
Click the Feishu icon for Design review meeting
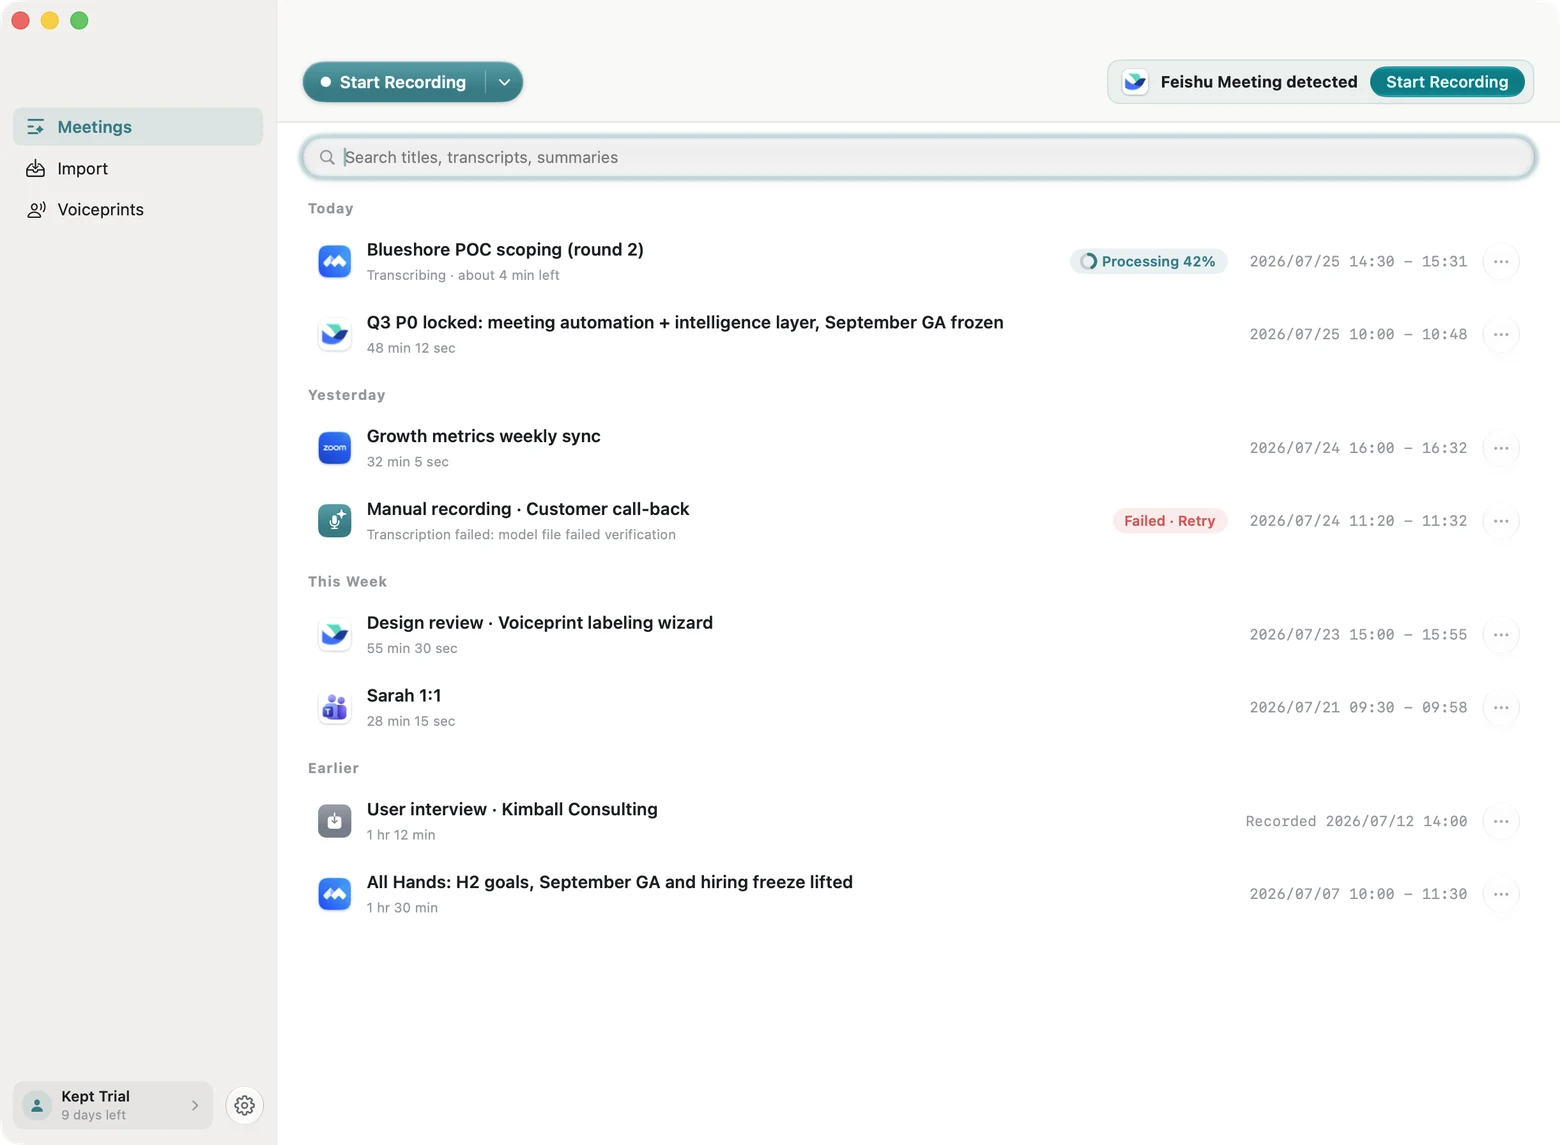coord(335,635)
